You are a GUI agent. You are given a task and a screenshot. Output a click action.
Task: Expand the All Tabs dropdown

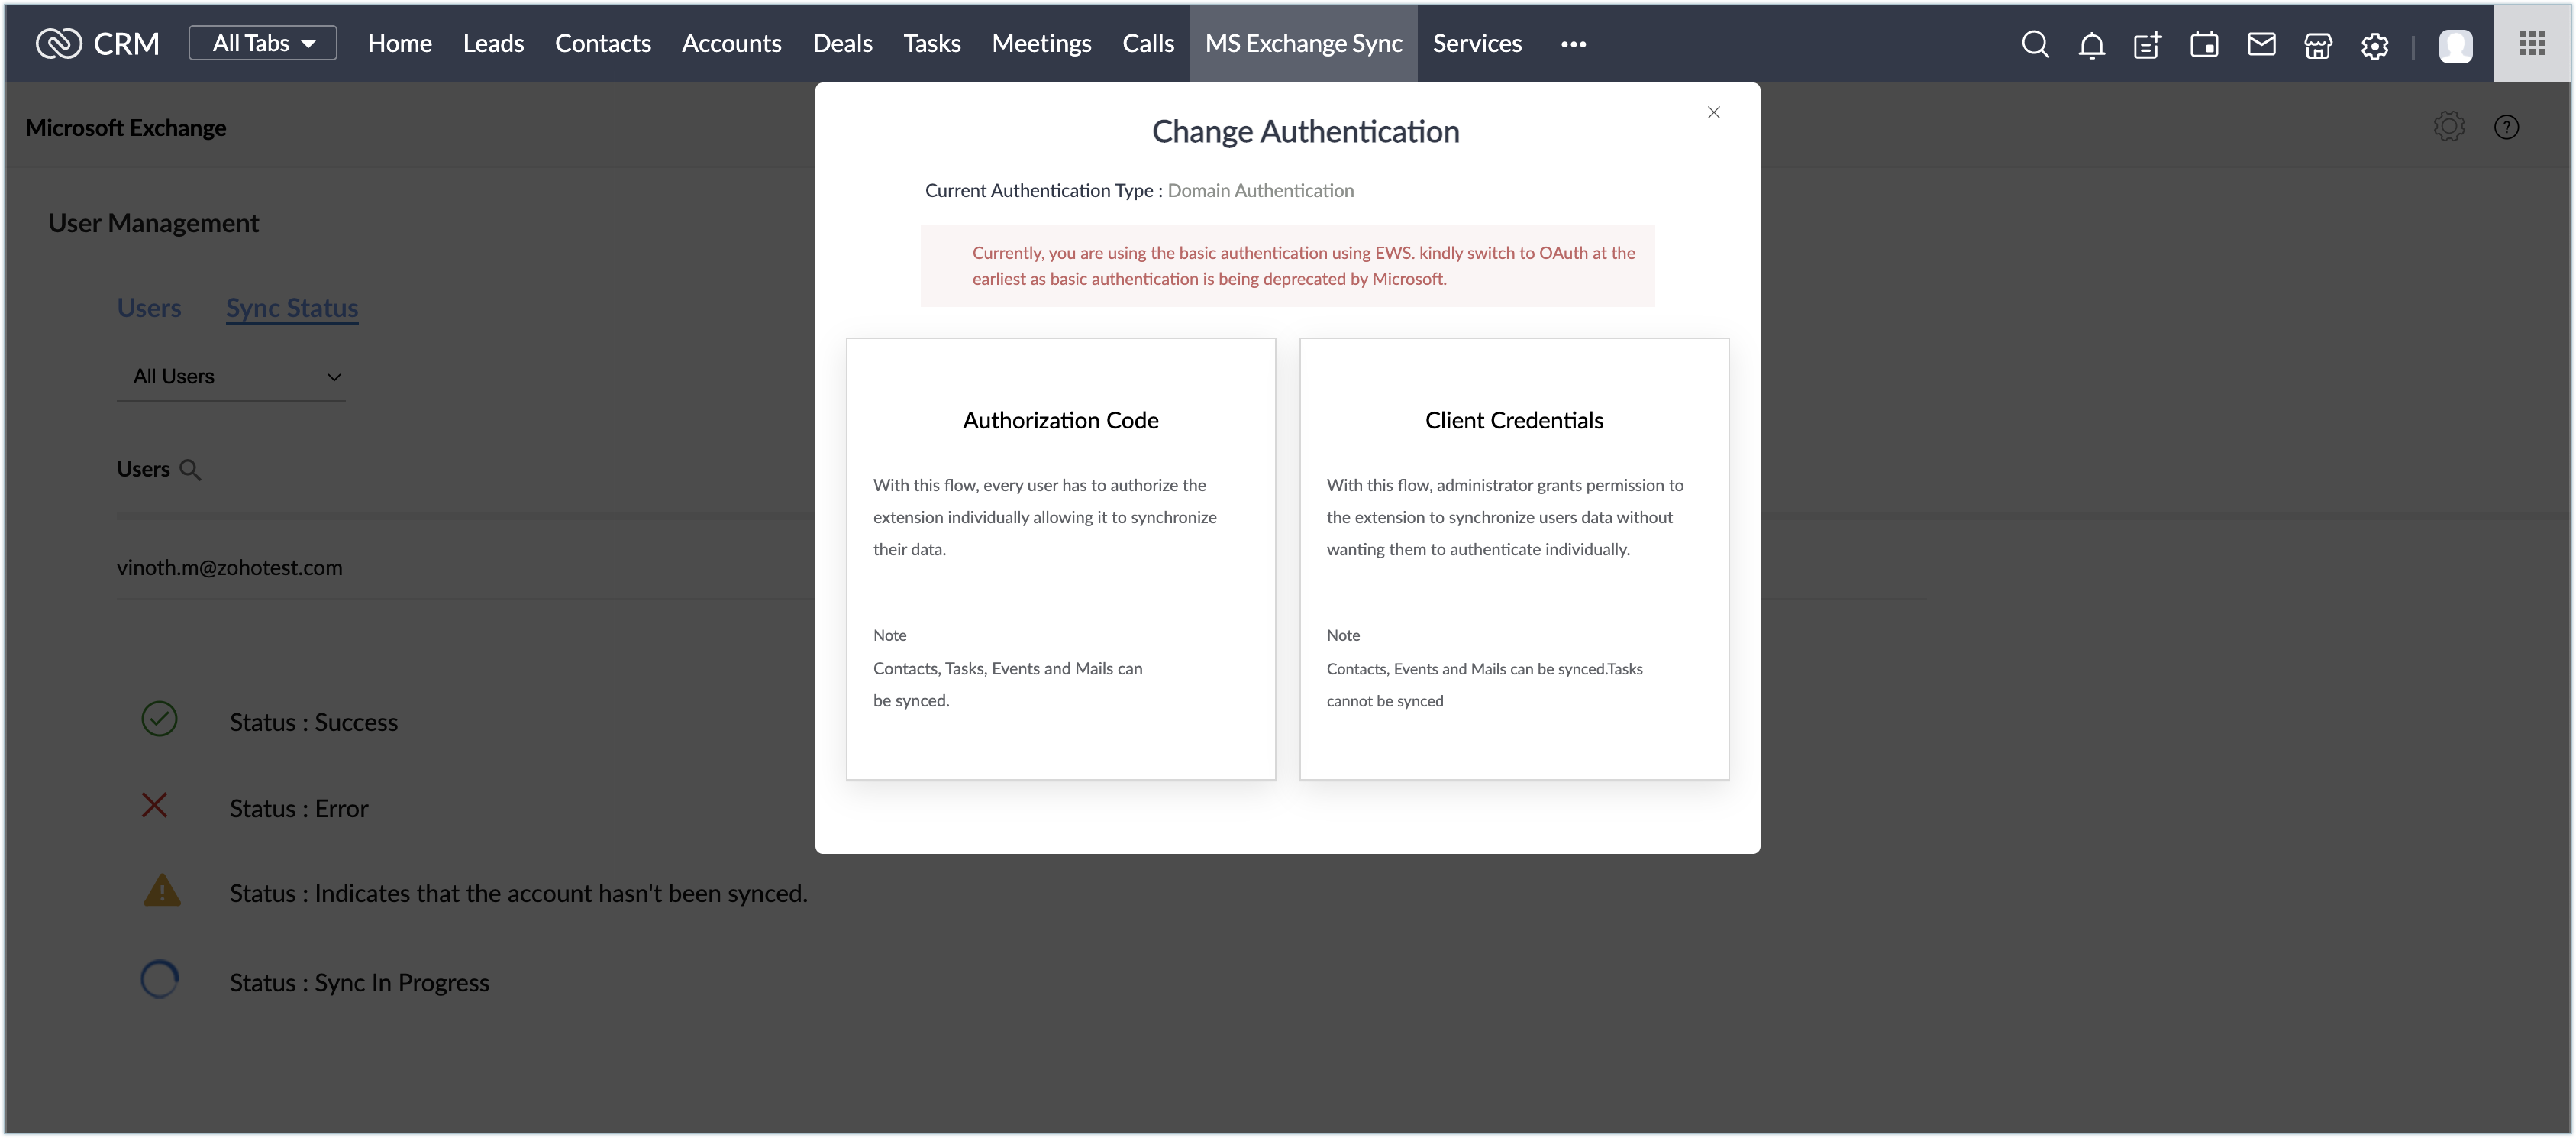pyautogui.click(x=262, y=43)
